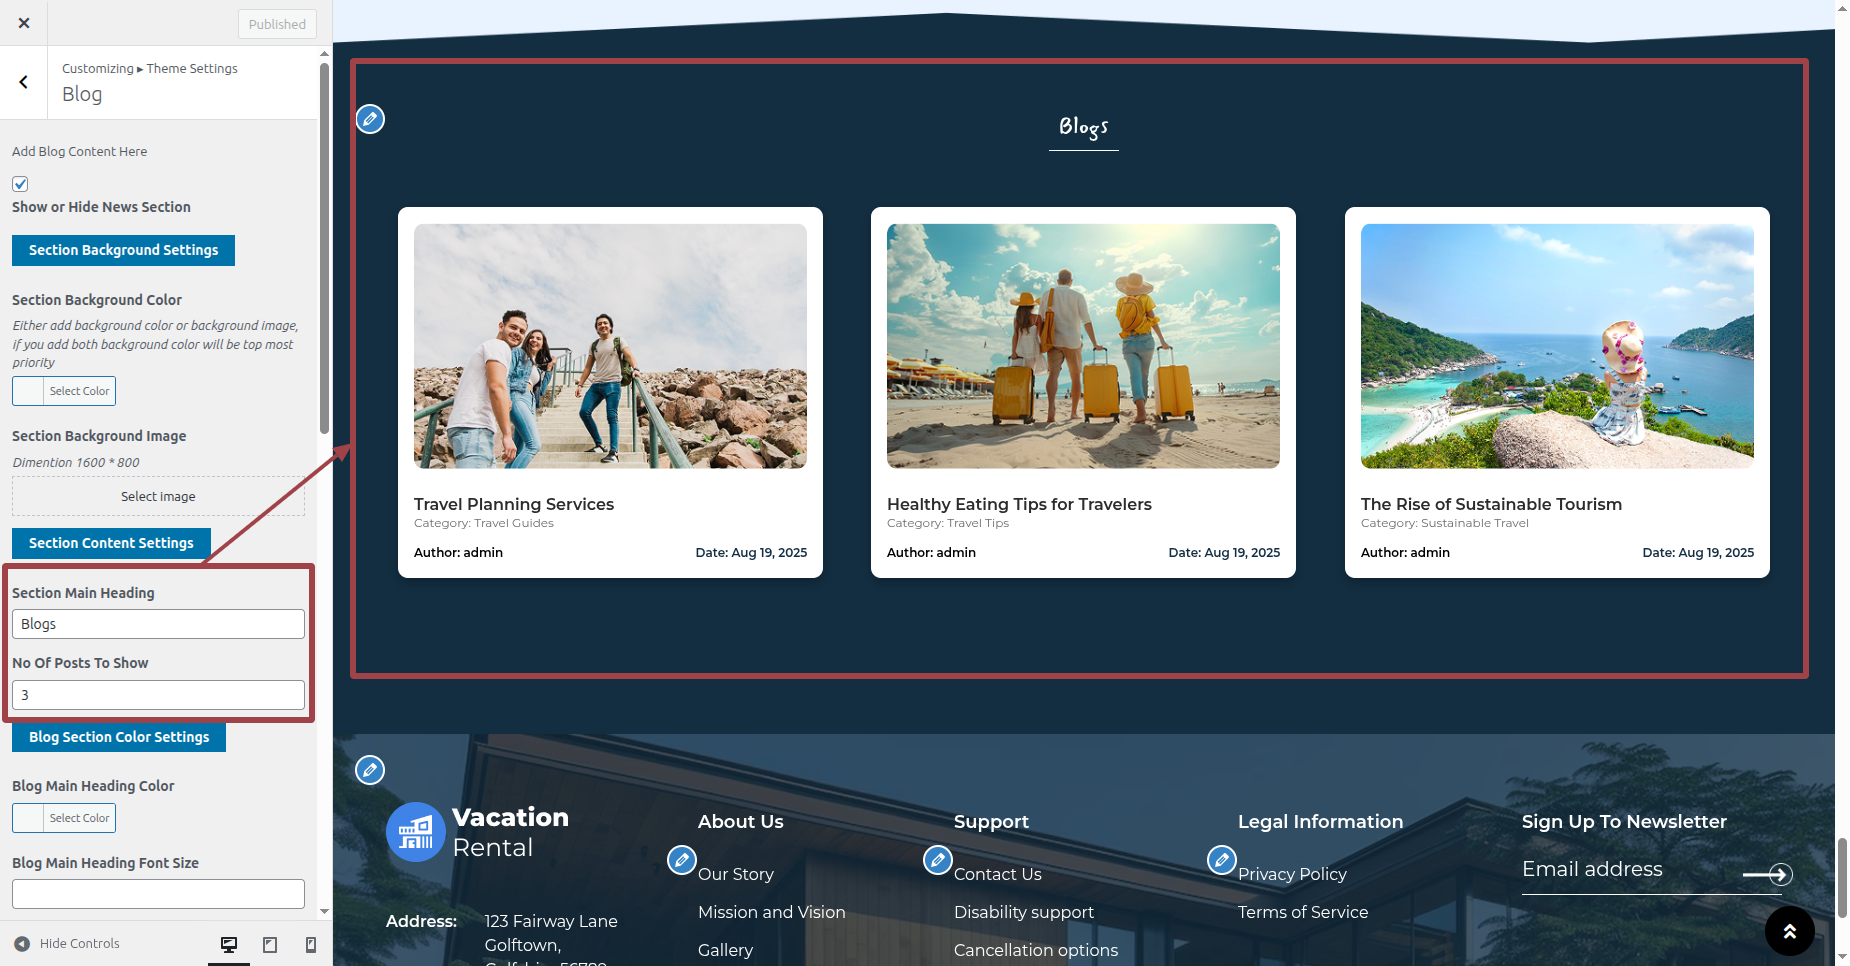
Task: Click Disability support footer link
Action: [1024, 912]
